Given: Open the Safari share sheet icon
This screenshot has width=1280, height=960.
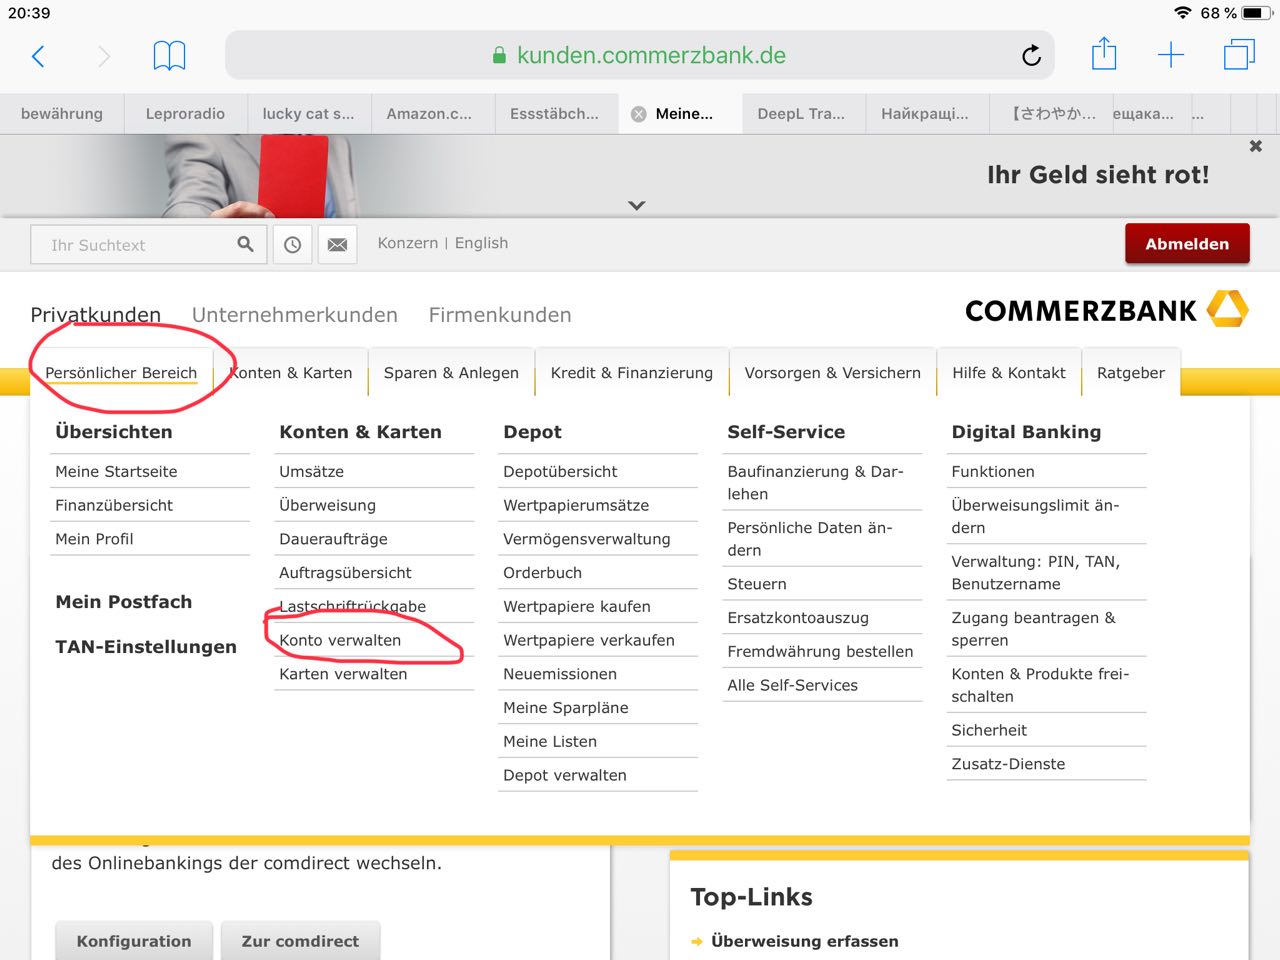Looking at the screenshot, I should (1104, 54).
